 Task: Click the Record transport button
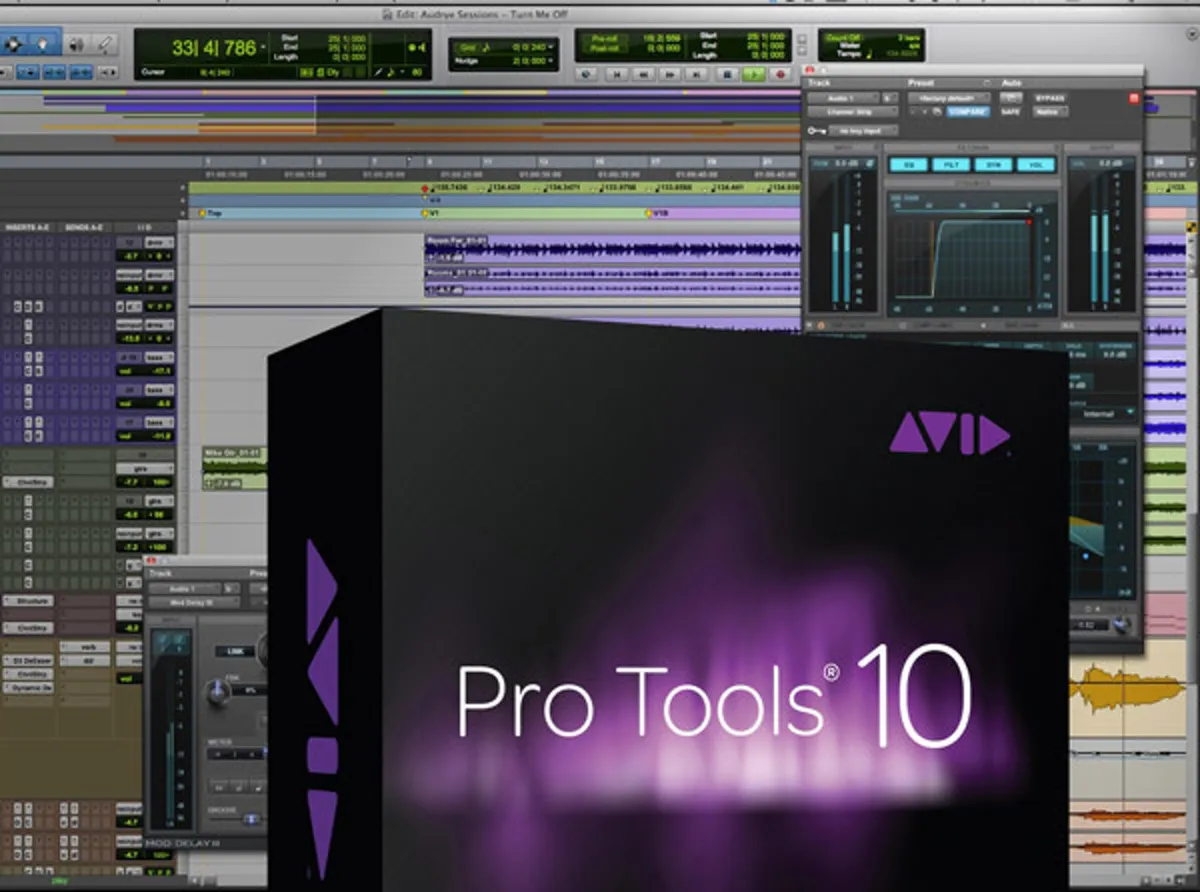(x=780, y=74)
